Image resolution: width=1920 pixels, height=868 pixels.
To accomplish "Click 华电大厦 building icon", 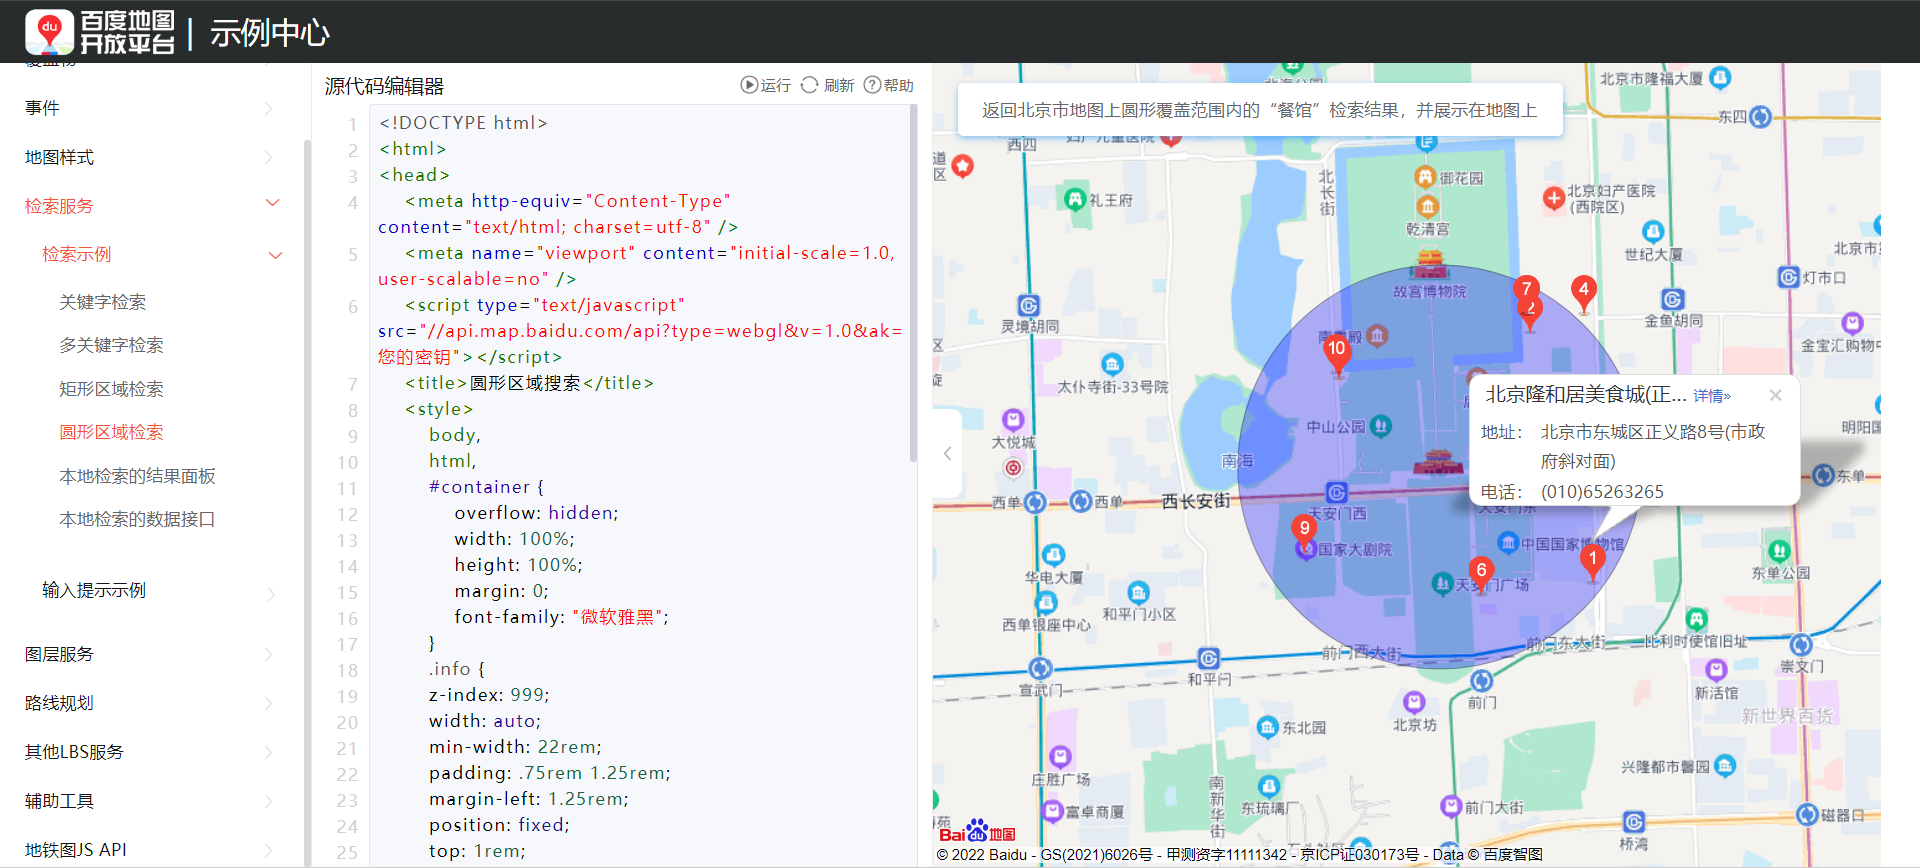I will point(1054,555).
